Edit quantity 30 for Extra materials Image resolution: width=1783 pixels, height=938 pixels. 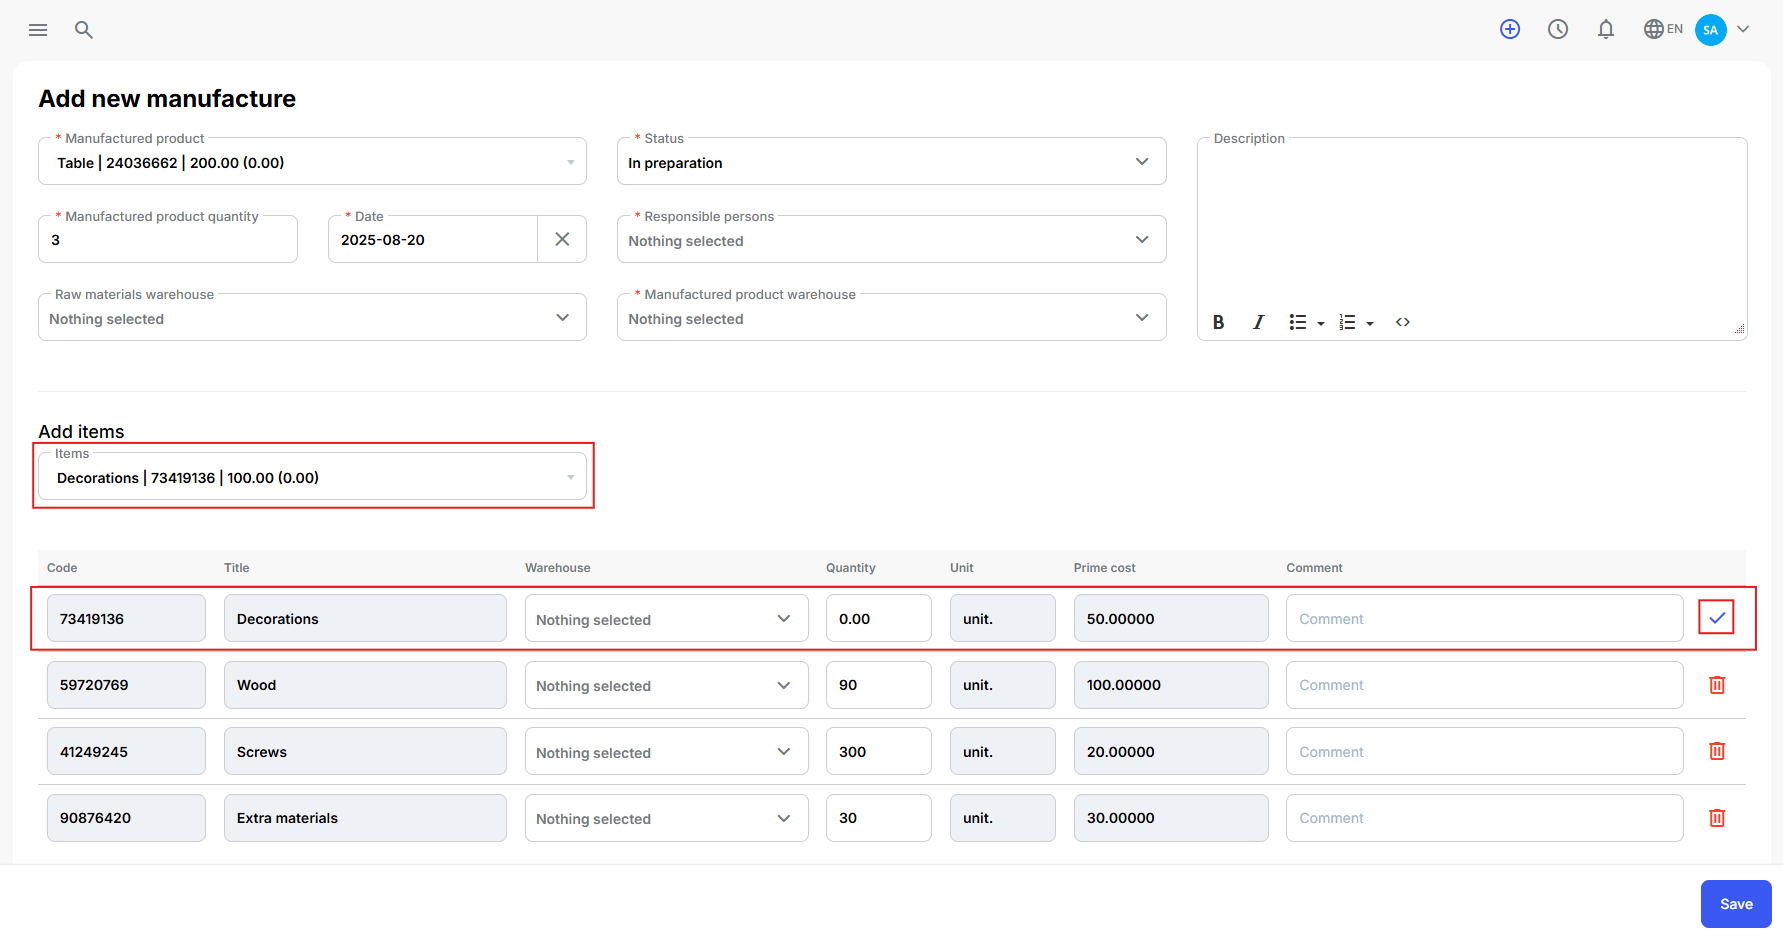pos(878,818)
